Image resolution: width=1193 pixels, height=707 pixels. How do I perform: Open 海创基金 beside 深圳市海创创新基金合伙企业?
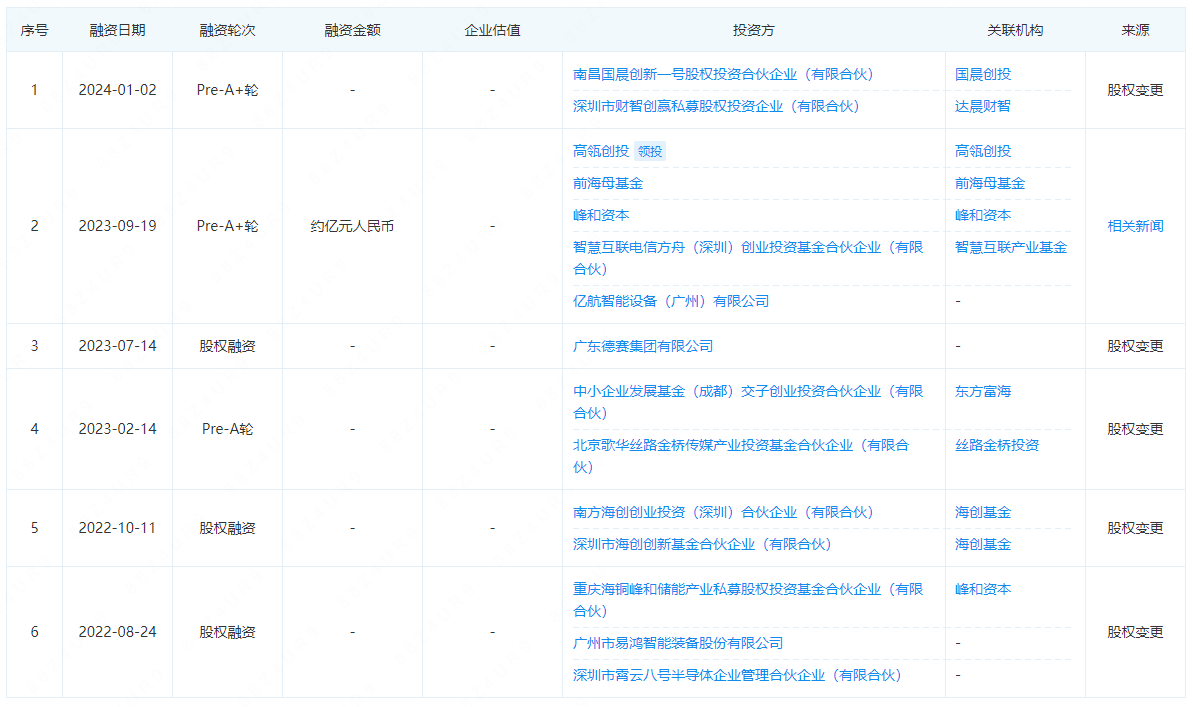point(983,544)
